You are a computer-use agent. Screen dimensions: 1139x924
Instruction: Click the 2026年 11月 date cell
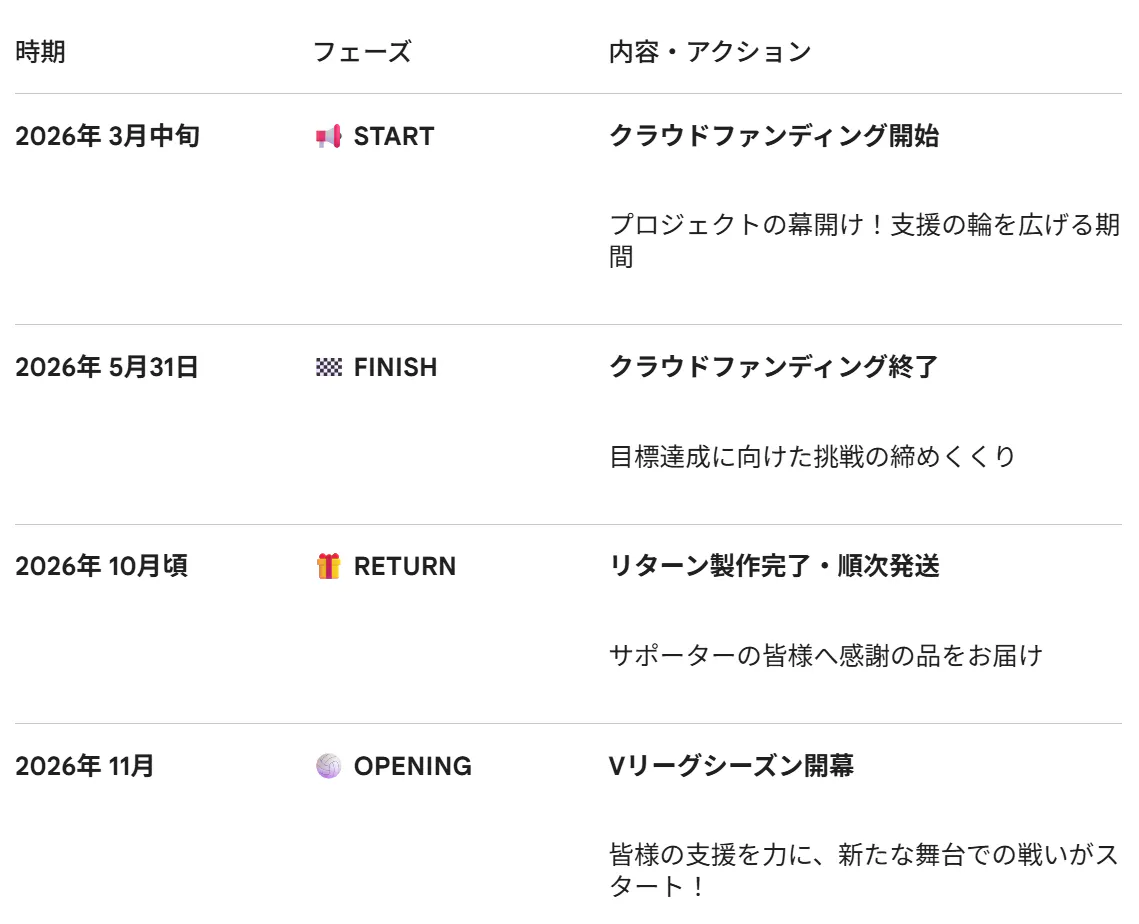85,766
